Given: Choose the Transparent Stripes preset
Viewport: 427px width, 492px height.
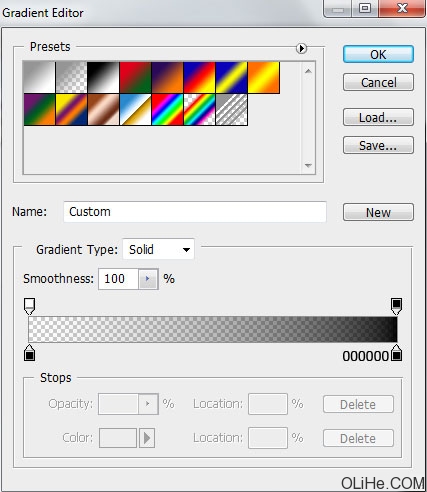Looking at the screenshot, I should pos(232,110).
